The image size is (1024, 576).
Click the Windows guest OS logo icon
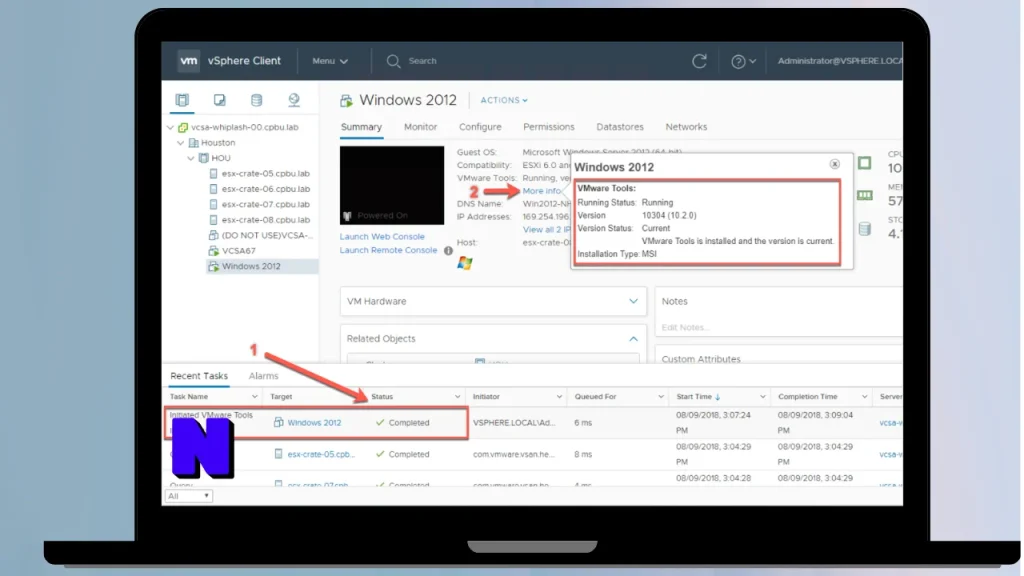pyautogui.click(x=464, y=263)
